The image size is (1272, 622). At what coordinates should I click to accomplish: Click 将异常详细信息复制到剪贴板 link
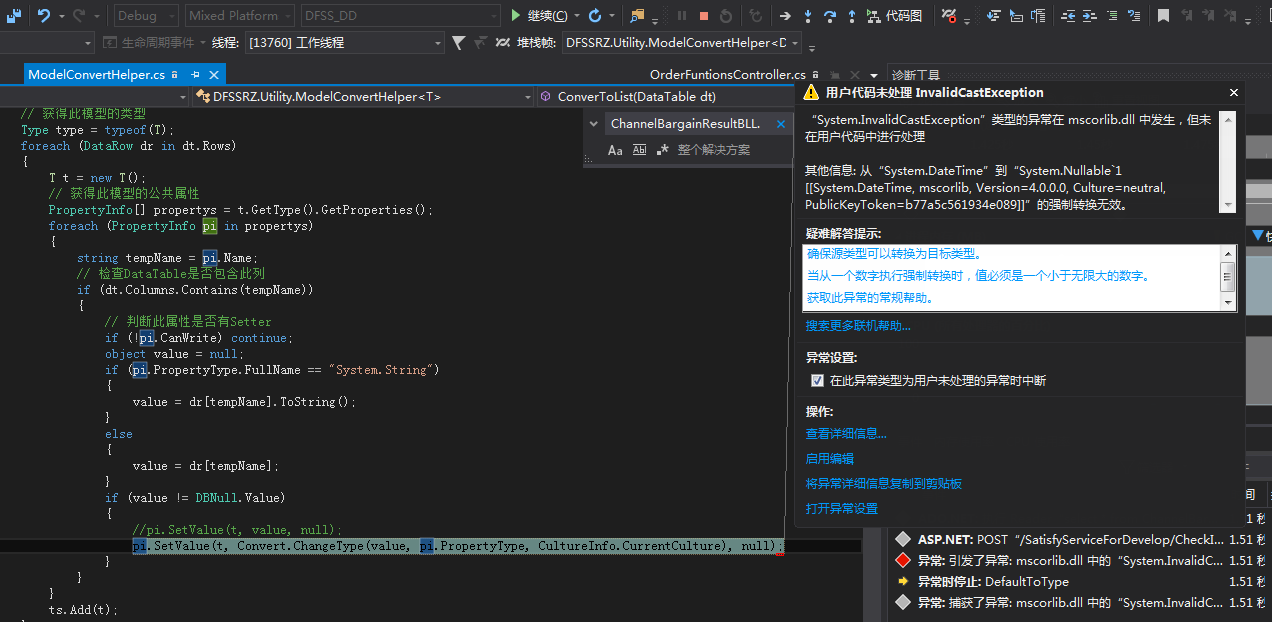click(884, 484)
